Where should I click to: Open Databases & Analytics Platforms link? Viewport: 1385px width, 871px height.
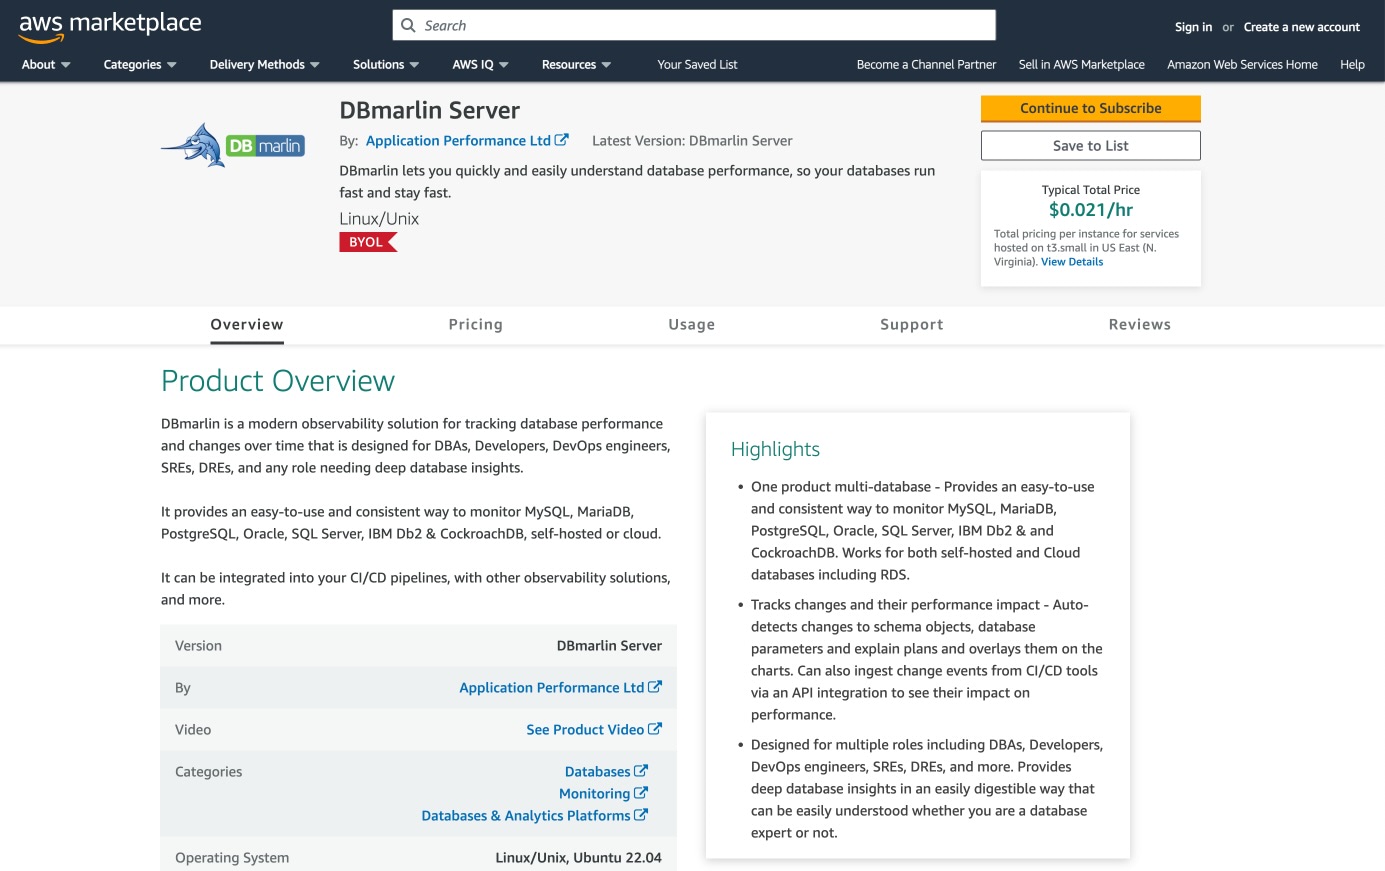click(x=526, y=815)
